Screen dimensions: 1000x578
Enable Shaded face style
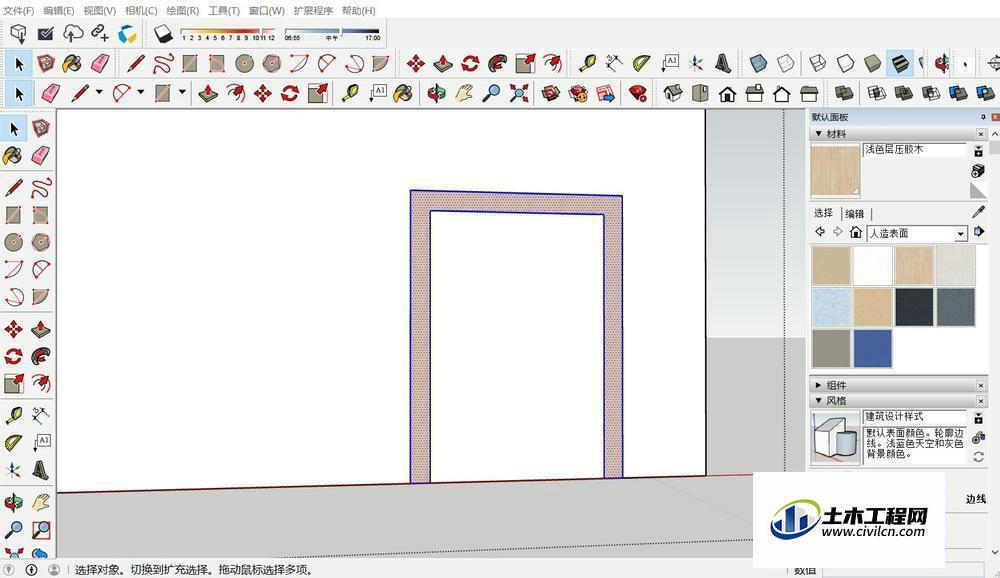coord(872,63)
